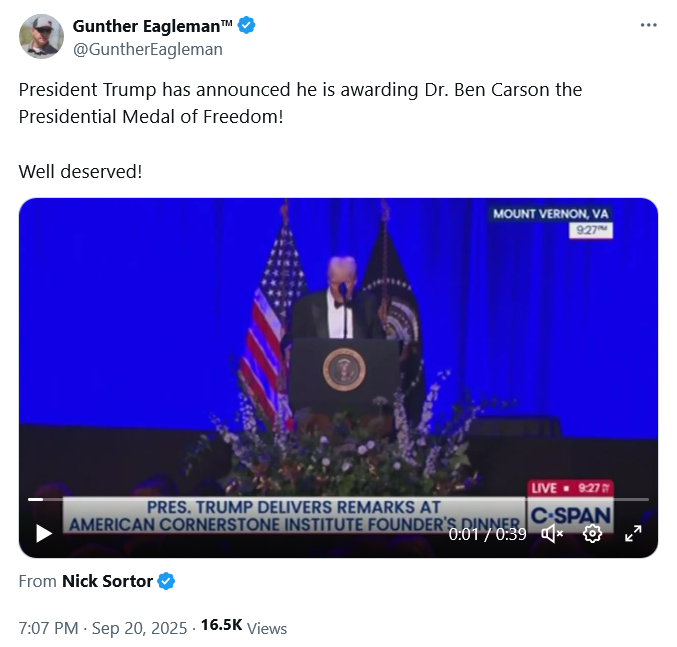Open the 7:07 PM Sep 20, 2025 timestamp

pos(103,628)
